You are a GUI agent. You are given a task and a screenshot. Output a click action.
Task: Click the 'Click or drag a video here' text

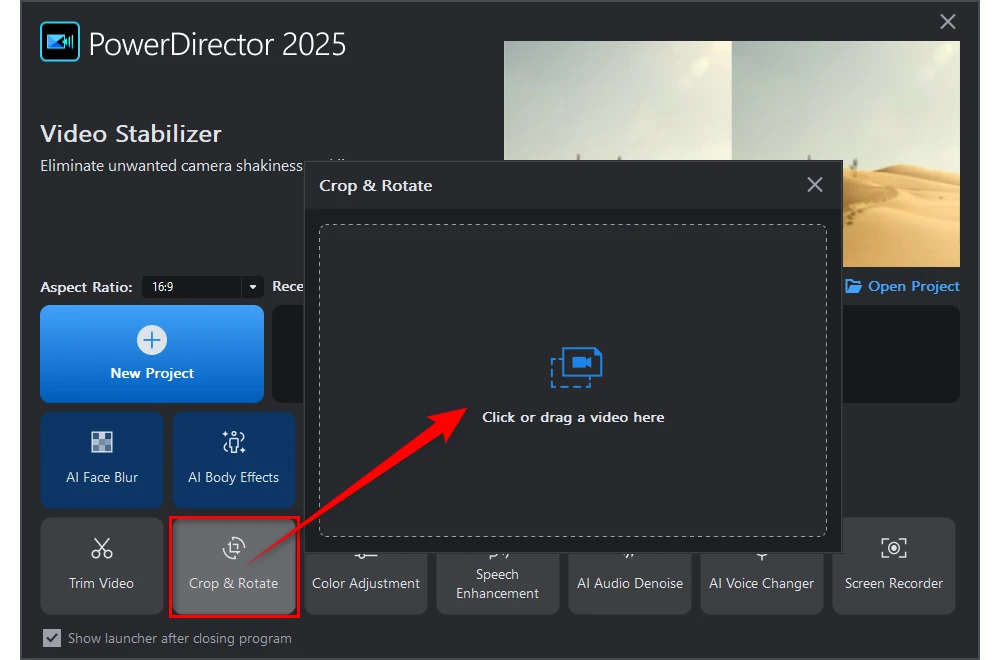tap(573, 417)
